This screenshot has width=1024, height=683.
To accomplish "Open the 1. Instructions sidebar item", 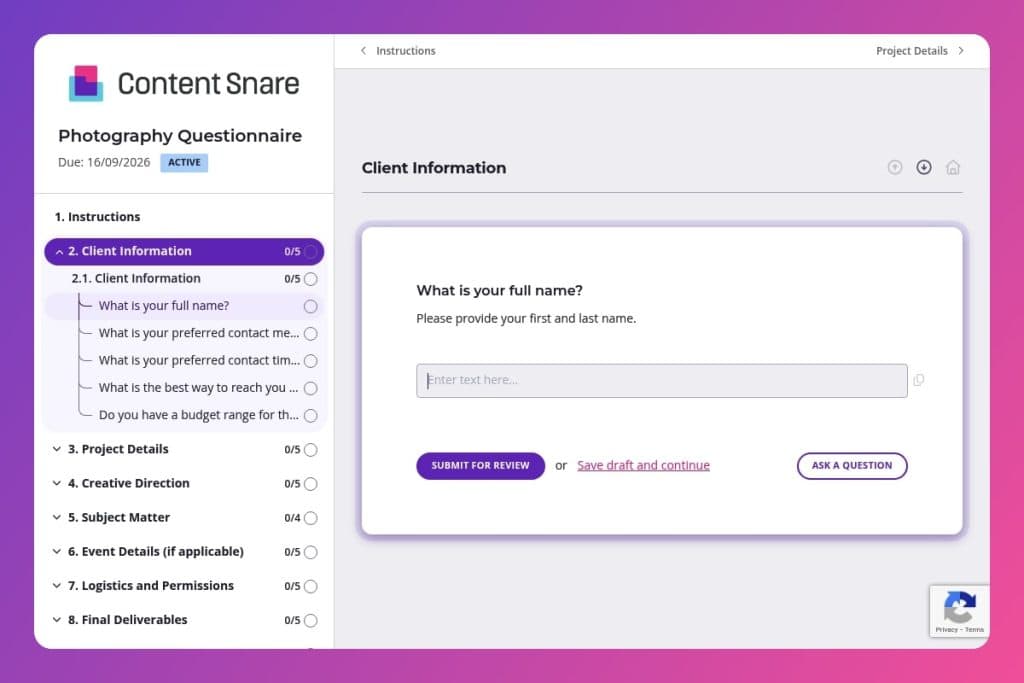I will click(x=97, y=217).
